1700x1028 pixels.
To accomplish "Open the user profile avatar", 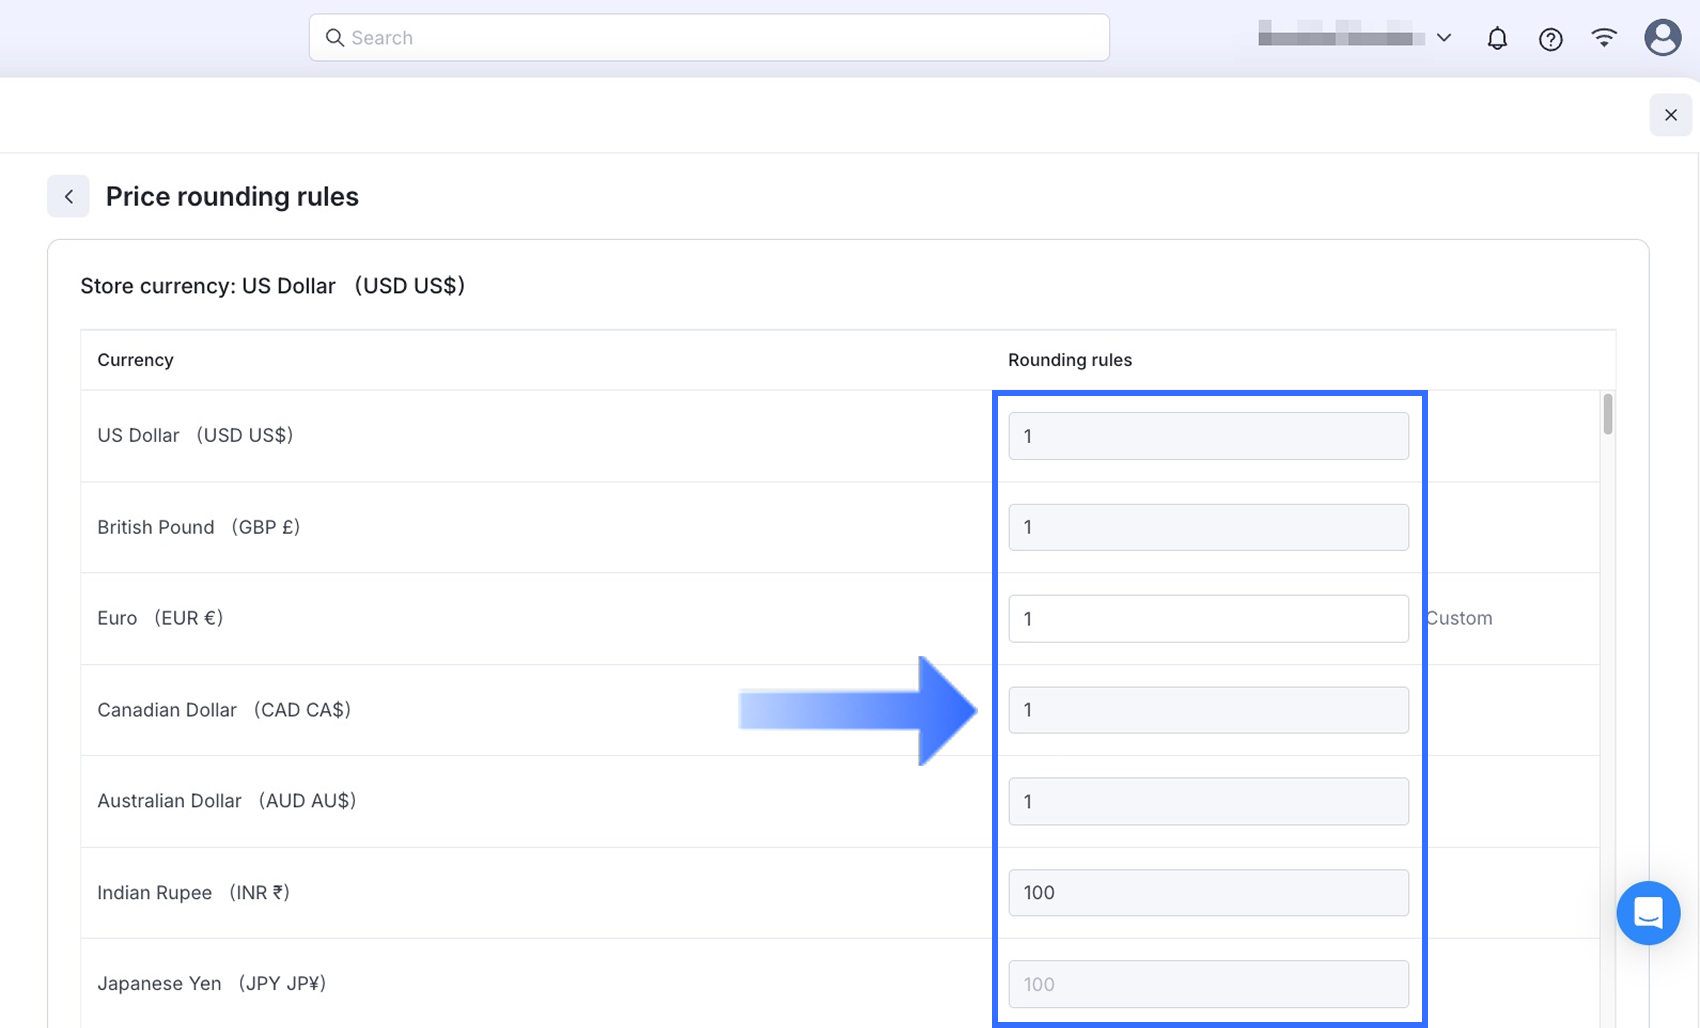I will tap(1662, 38).
